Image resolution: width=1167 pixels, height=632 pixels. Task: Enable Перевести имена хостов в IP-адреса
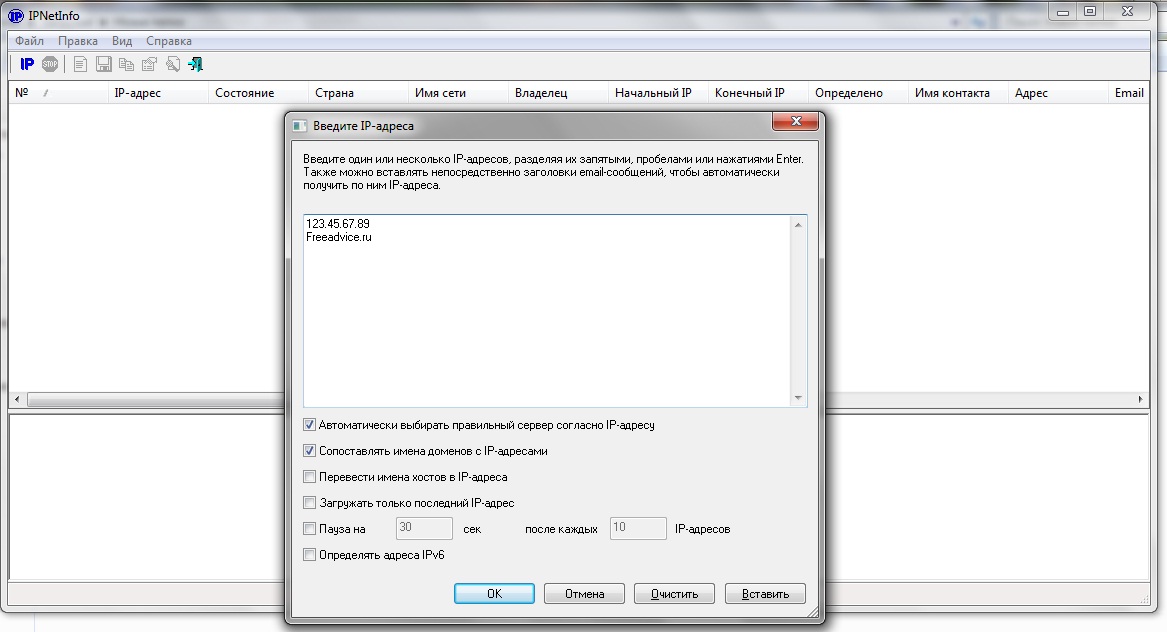310,477
